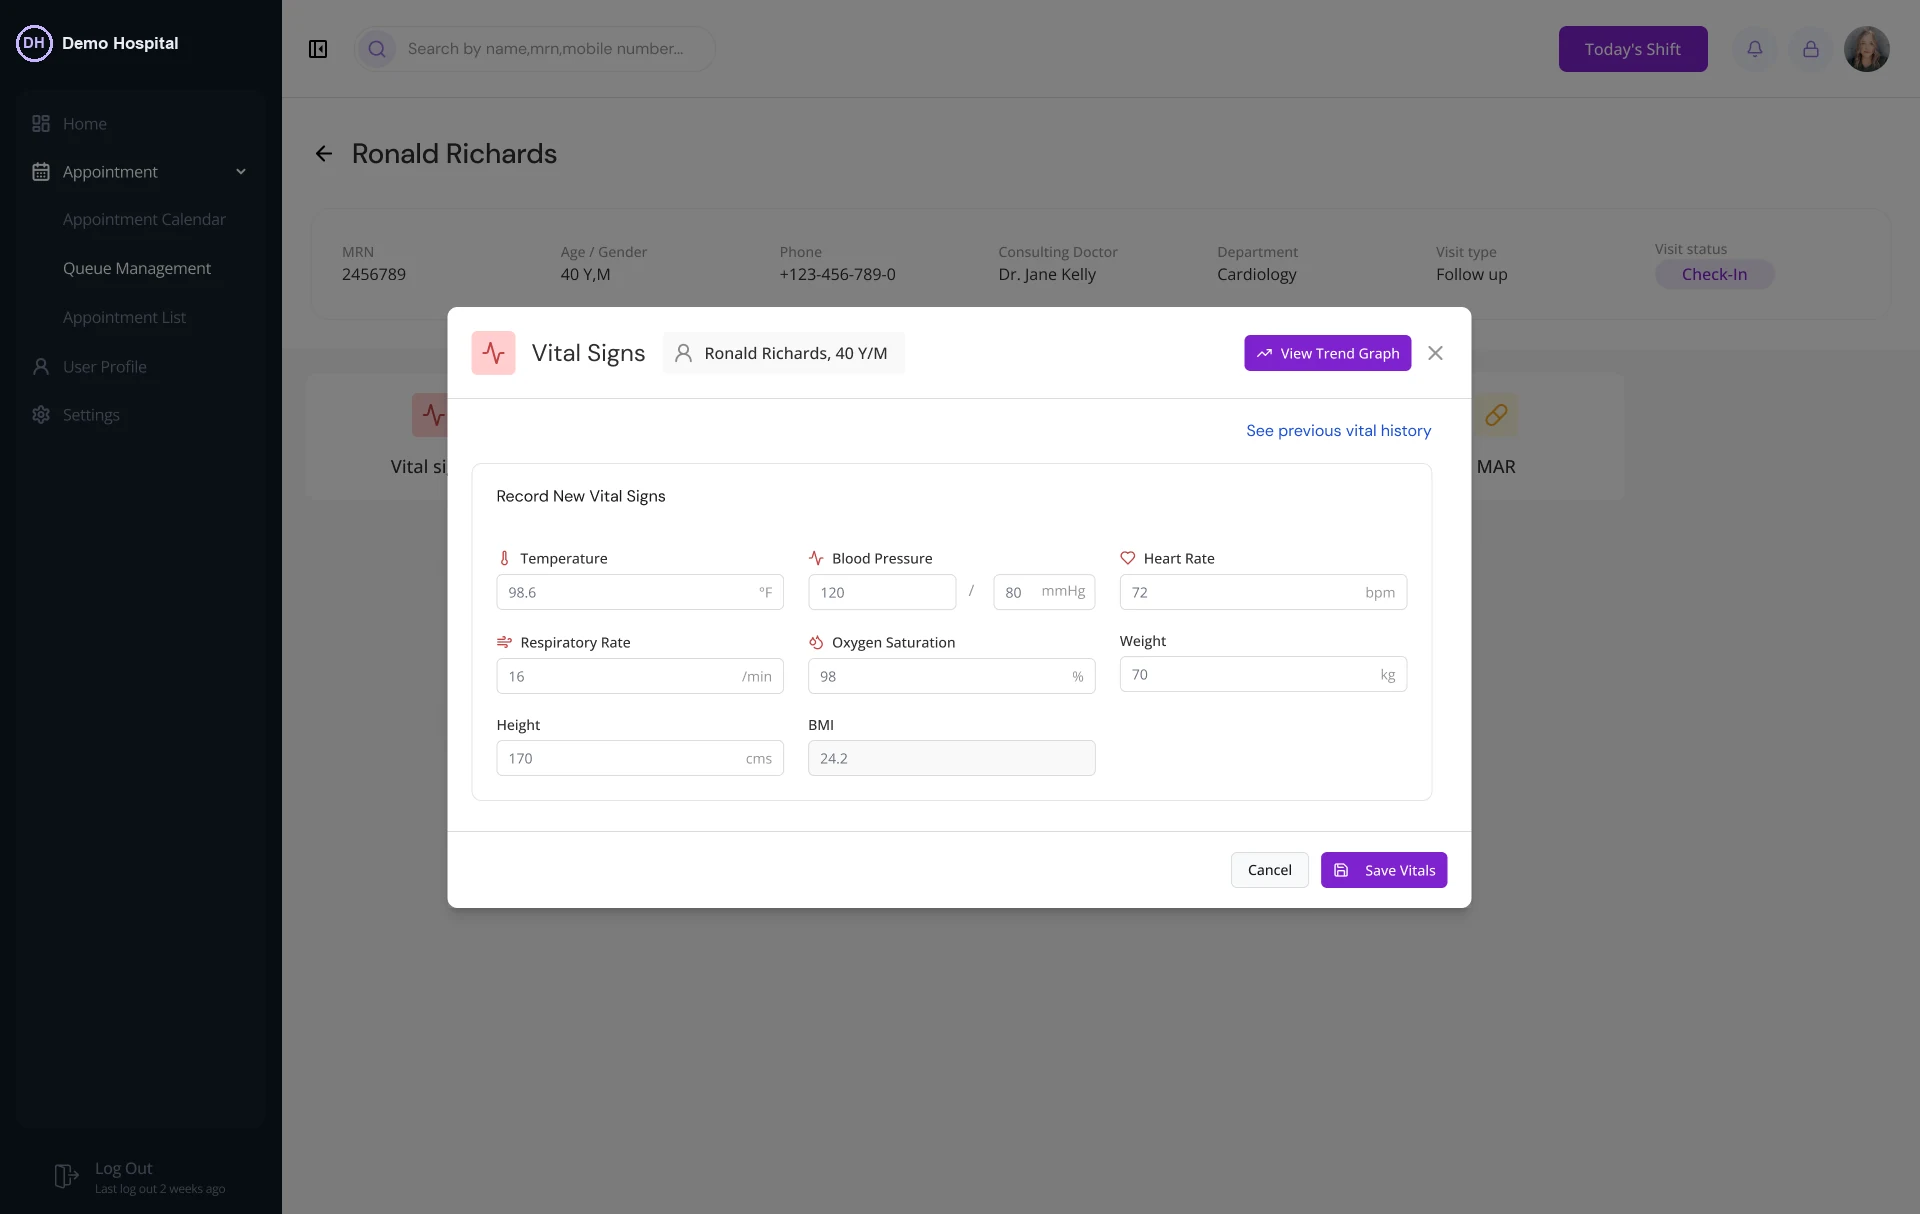Click Log Out text in sidebar
The width and height of the screenshot is (1920, 1214).
(x=123, y=1168)
